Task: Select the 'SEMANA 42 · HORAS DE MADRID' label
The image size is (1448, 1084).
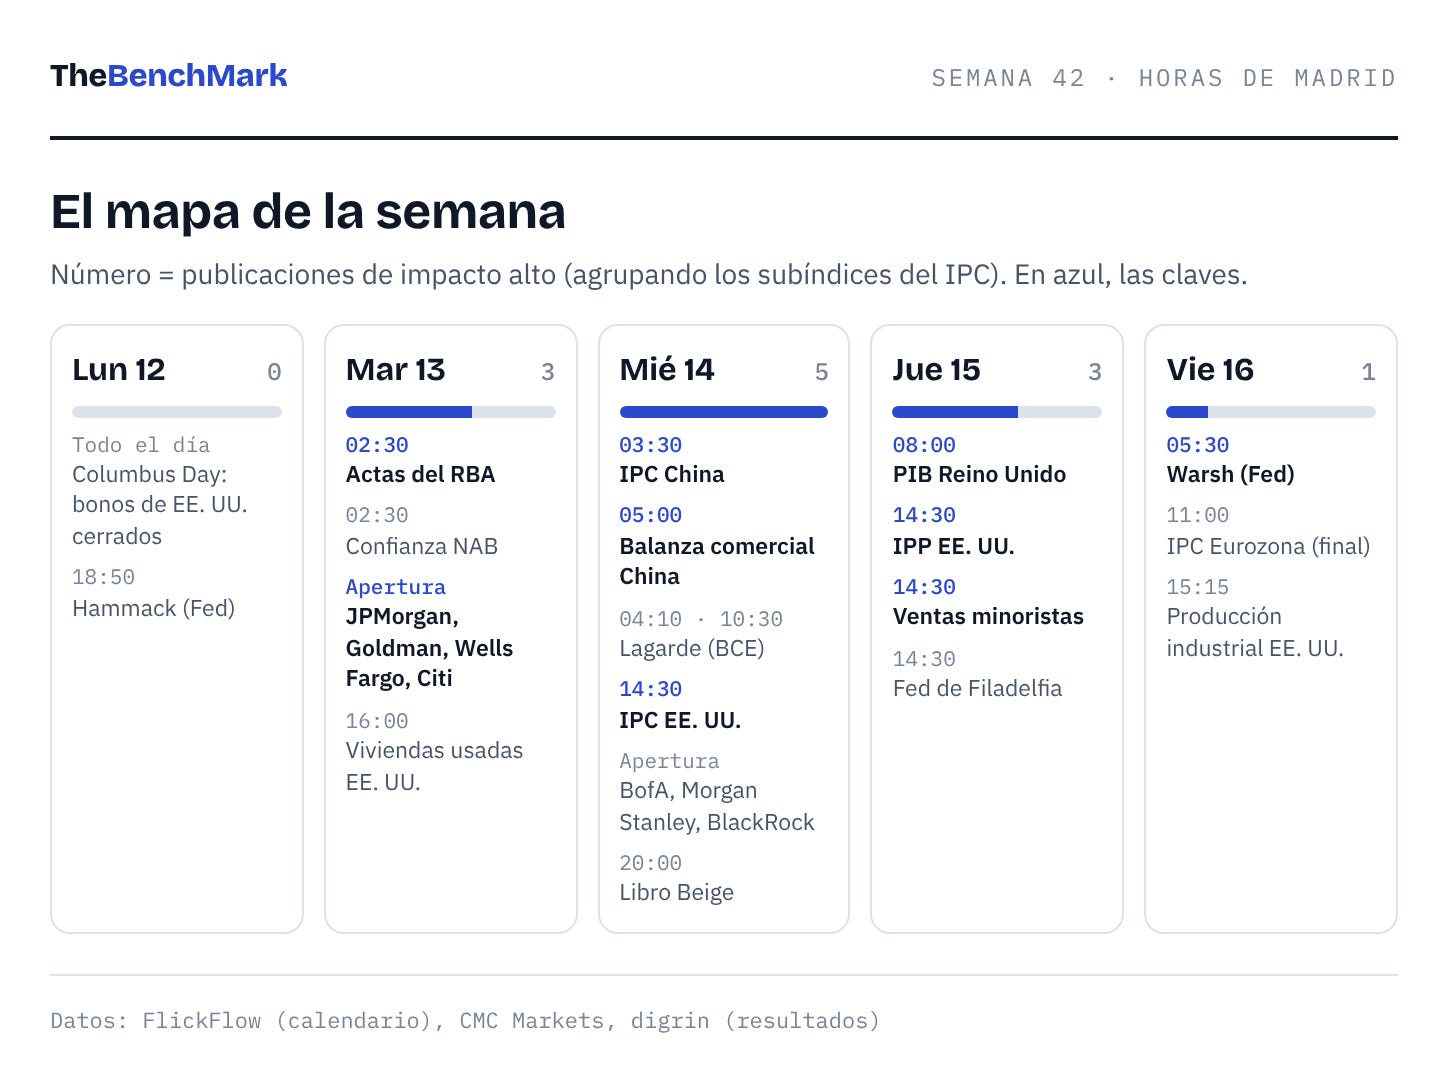Action: (x=1164, y=78)
